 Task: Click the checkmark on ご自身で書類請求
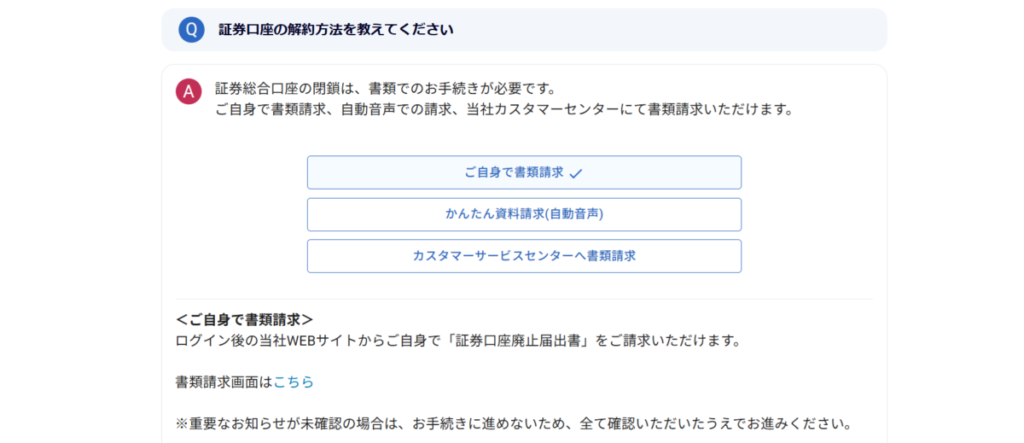click(x=575, y=173)
